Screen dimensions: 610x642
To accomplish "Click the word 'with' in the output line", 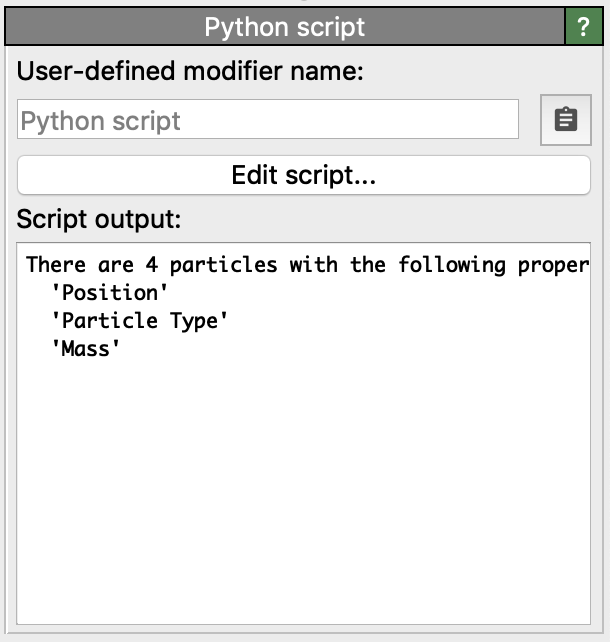I will pos(314,265).
